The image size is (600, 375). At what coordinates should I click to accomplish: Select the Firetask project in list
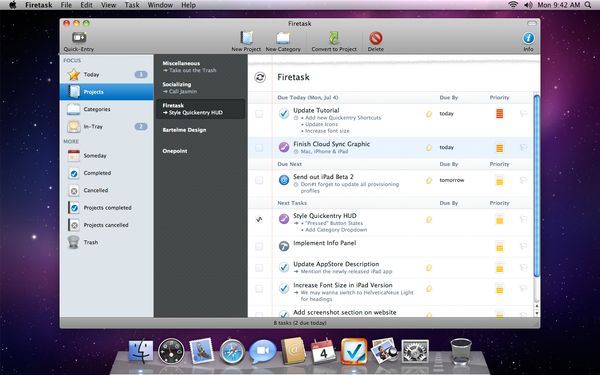pos(201,109)
